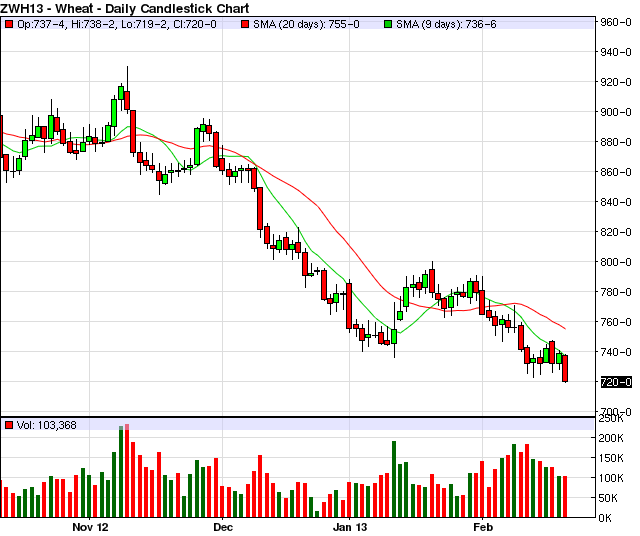Click the 940-0 price axis label

pos(616,52)
